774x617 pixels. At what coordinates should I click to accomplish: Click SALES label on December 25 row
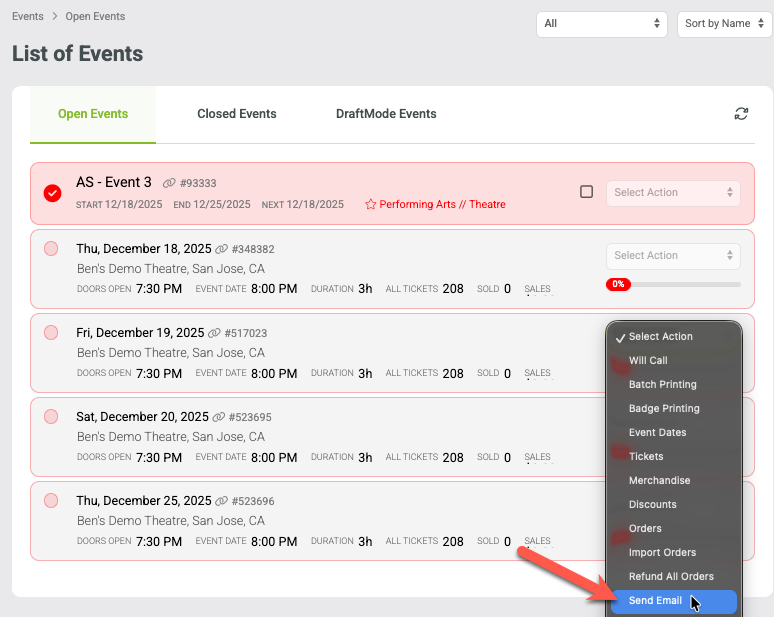tap(538, 540)
